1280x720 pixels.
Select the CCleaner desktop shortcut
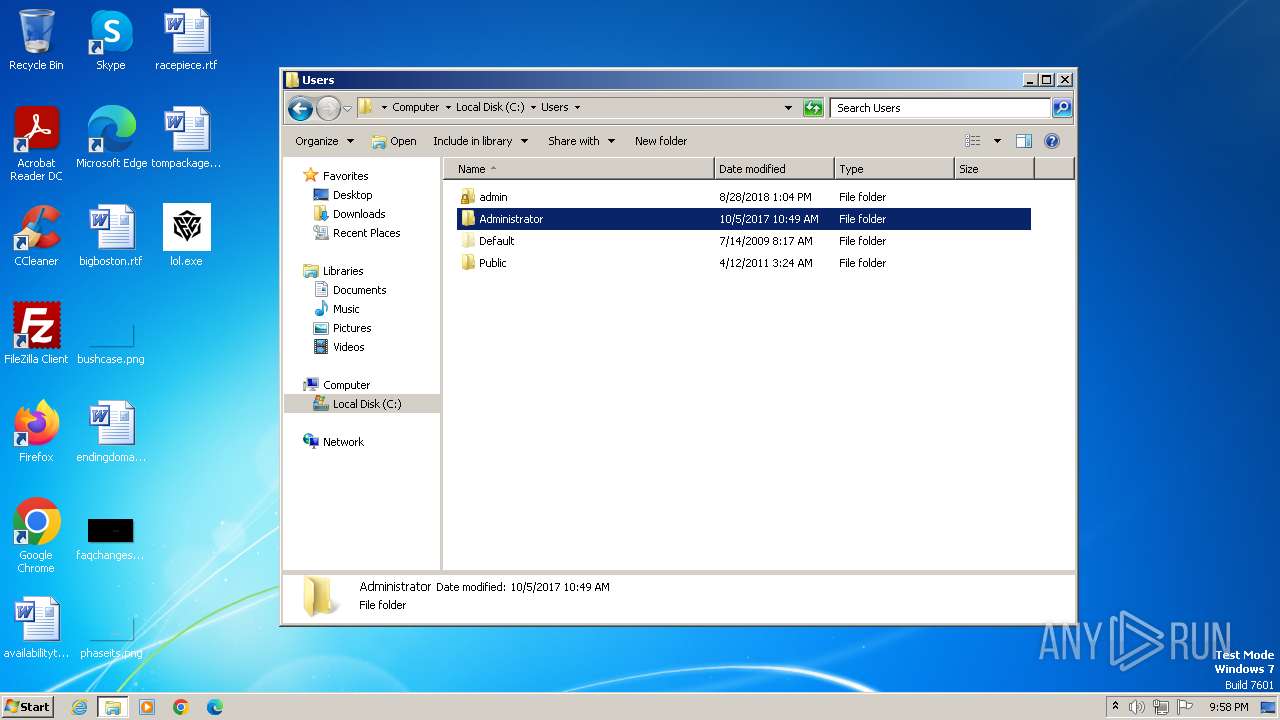(36, 236)
